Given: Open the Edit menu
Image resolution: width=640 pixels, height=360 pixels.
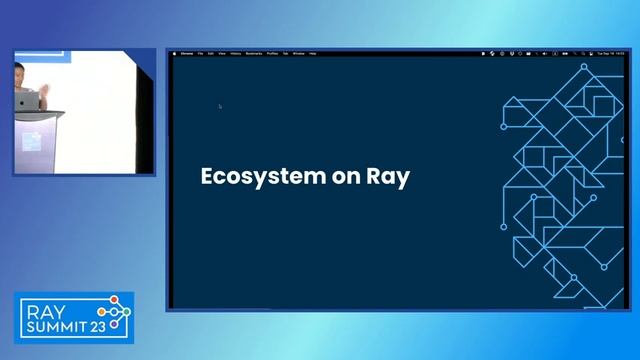Looking at the screenshot, I should pyautogui.click(x=211, y=53).
